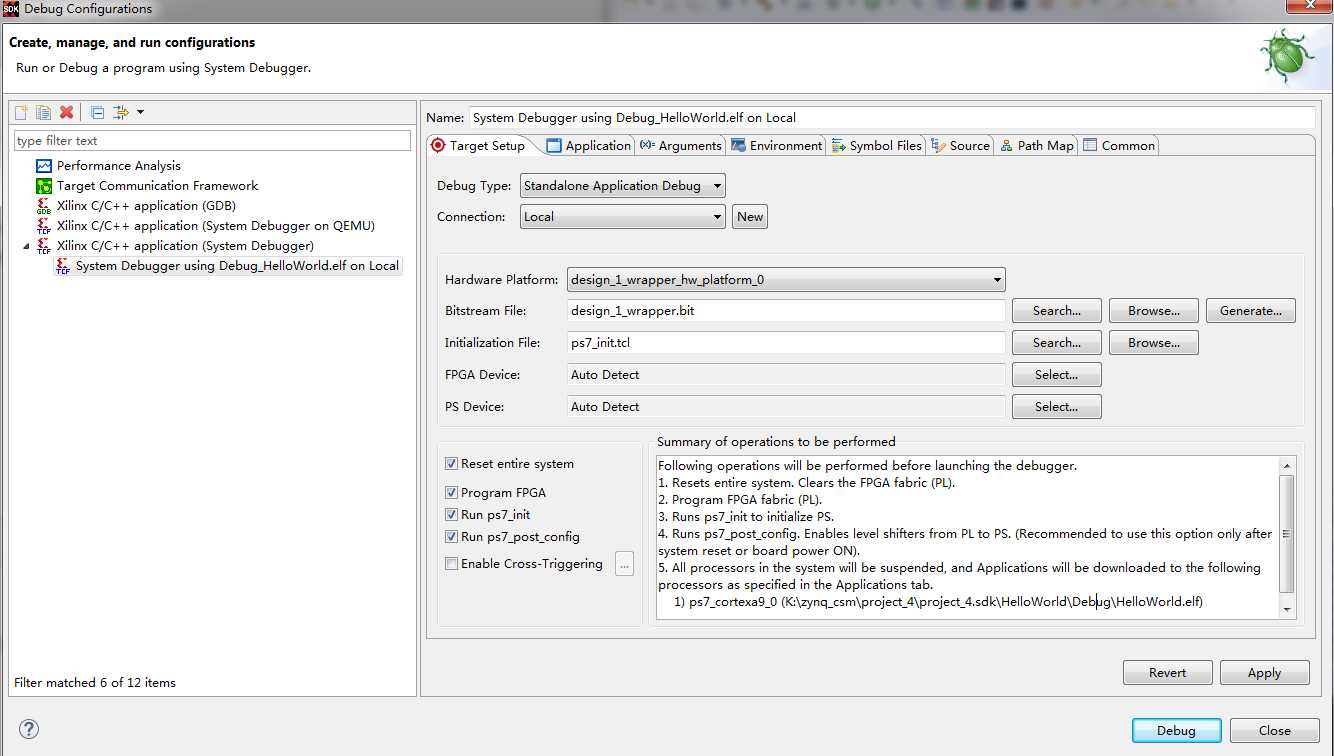Click the Bitstream File field

coord(786,311)
